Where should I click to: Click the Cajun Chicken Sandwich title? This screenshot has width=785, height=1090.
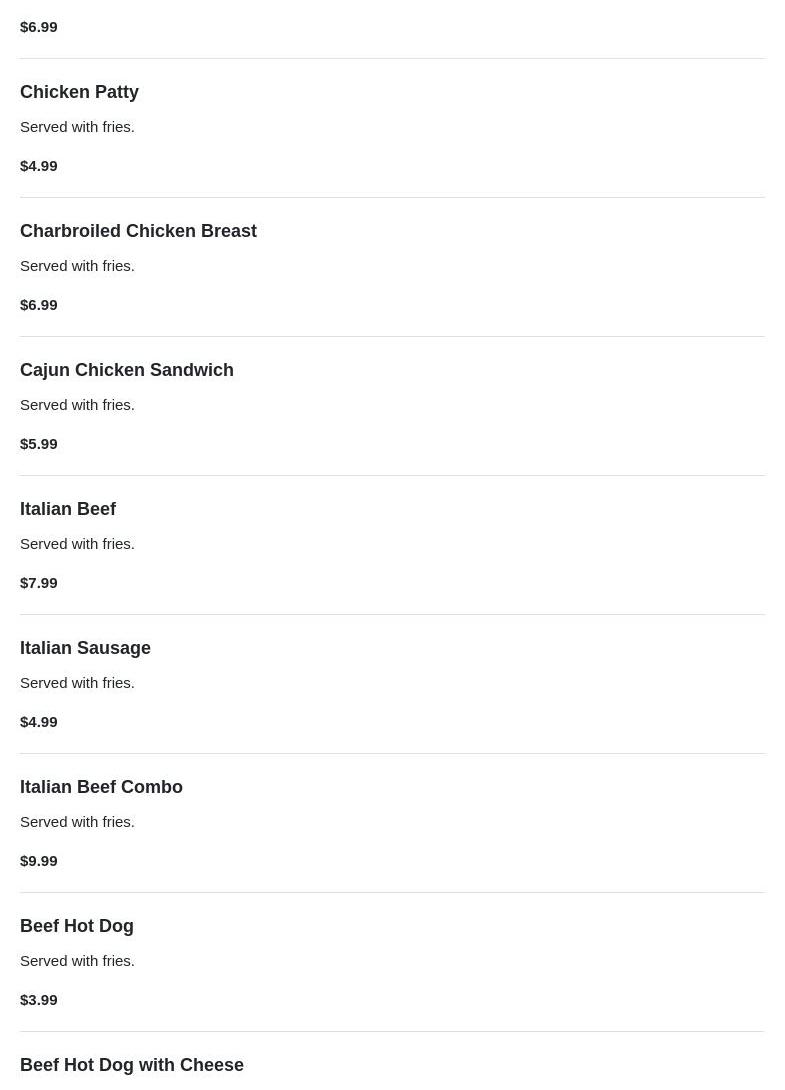tap(126, 370)
